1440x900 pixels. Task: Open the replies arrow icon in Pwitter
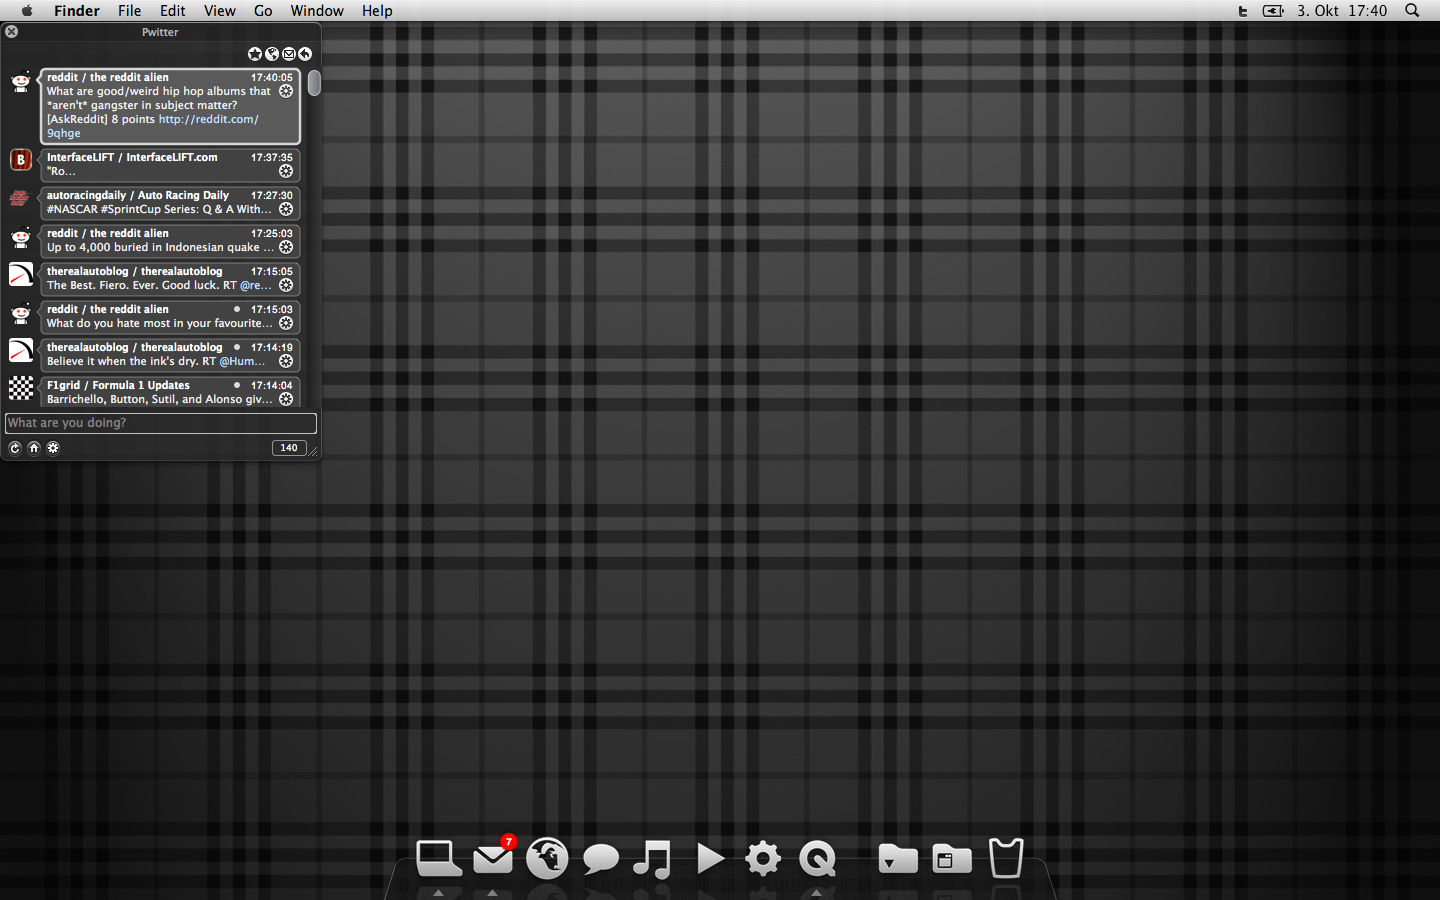(305, 54)
